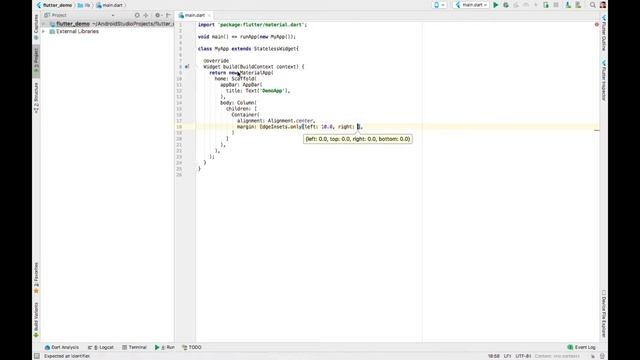Click the status bar lock icon

click(593, 356)
